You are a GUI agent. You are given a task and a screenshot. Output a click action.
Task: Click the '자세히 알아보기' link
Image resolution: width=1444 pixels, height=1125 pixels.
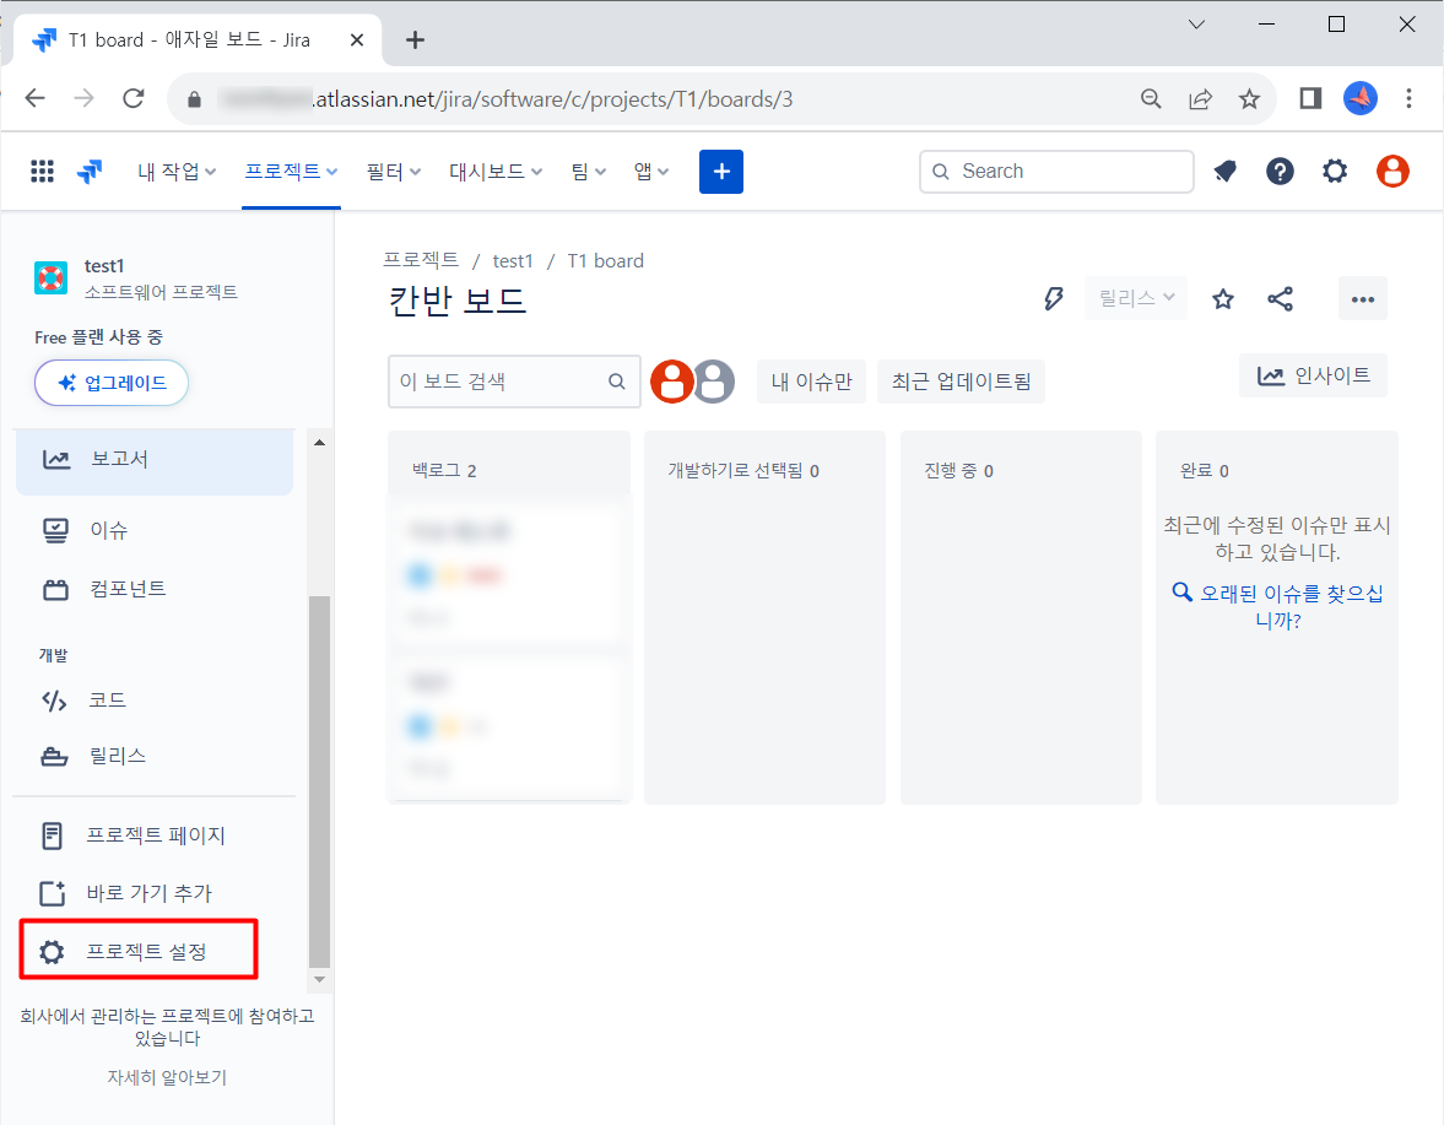[x=167, y=1077]
